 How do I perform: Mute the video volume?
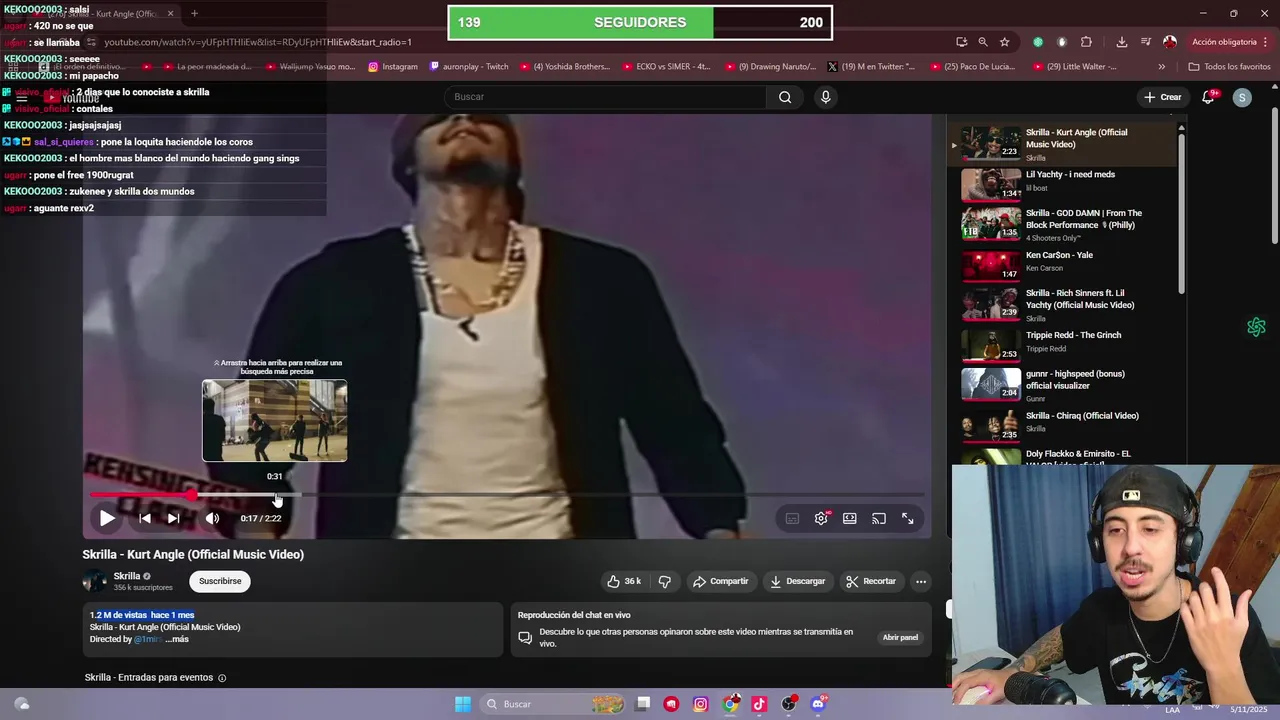tap(212, 518)
